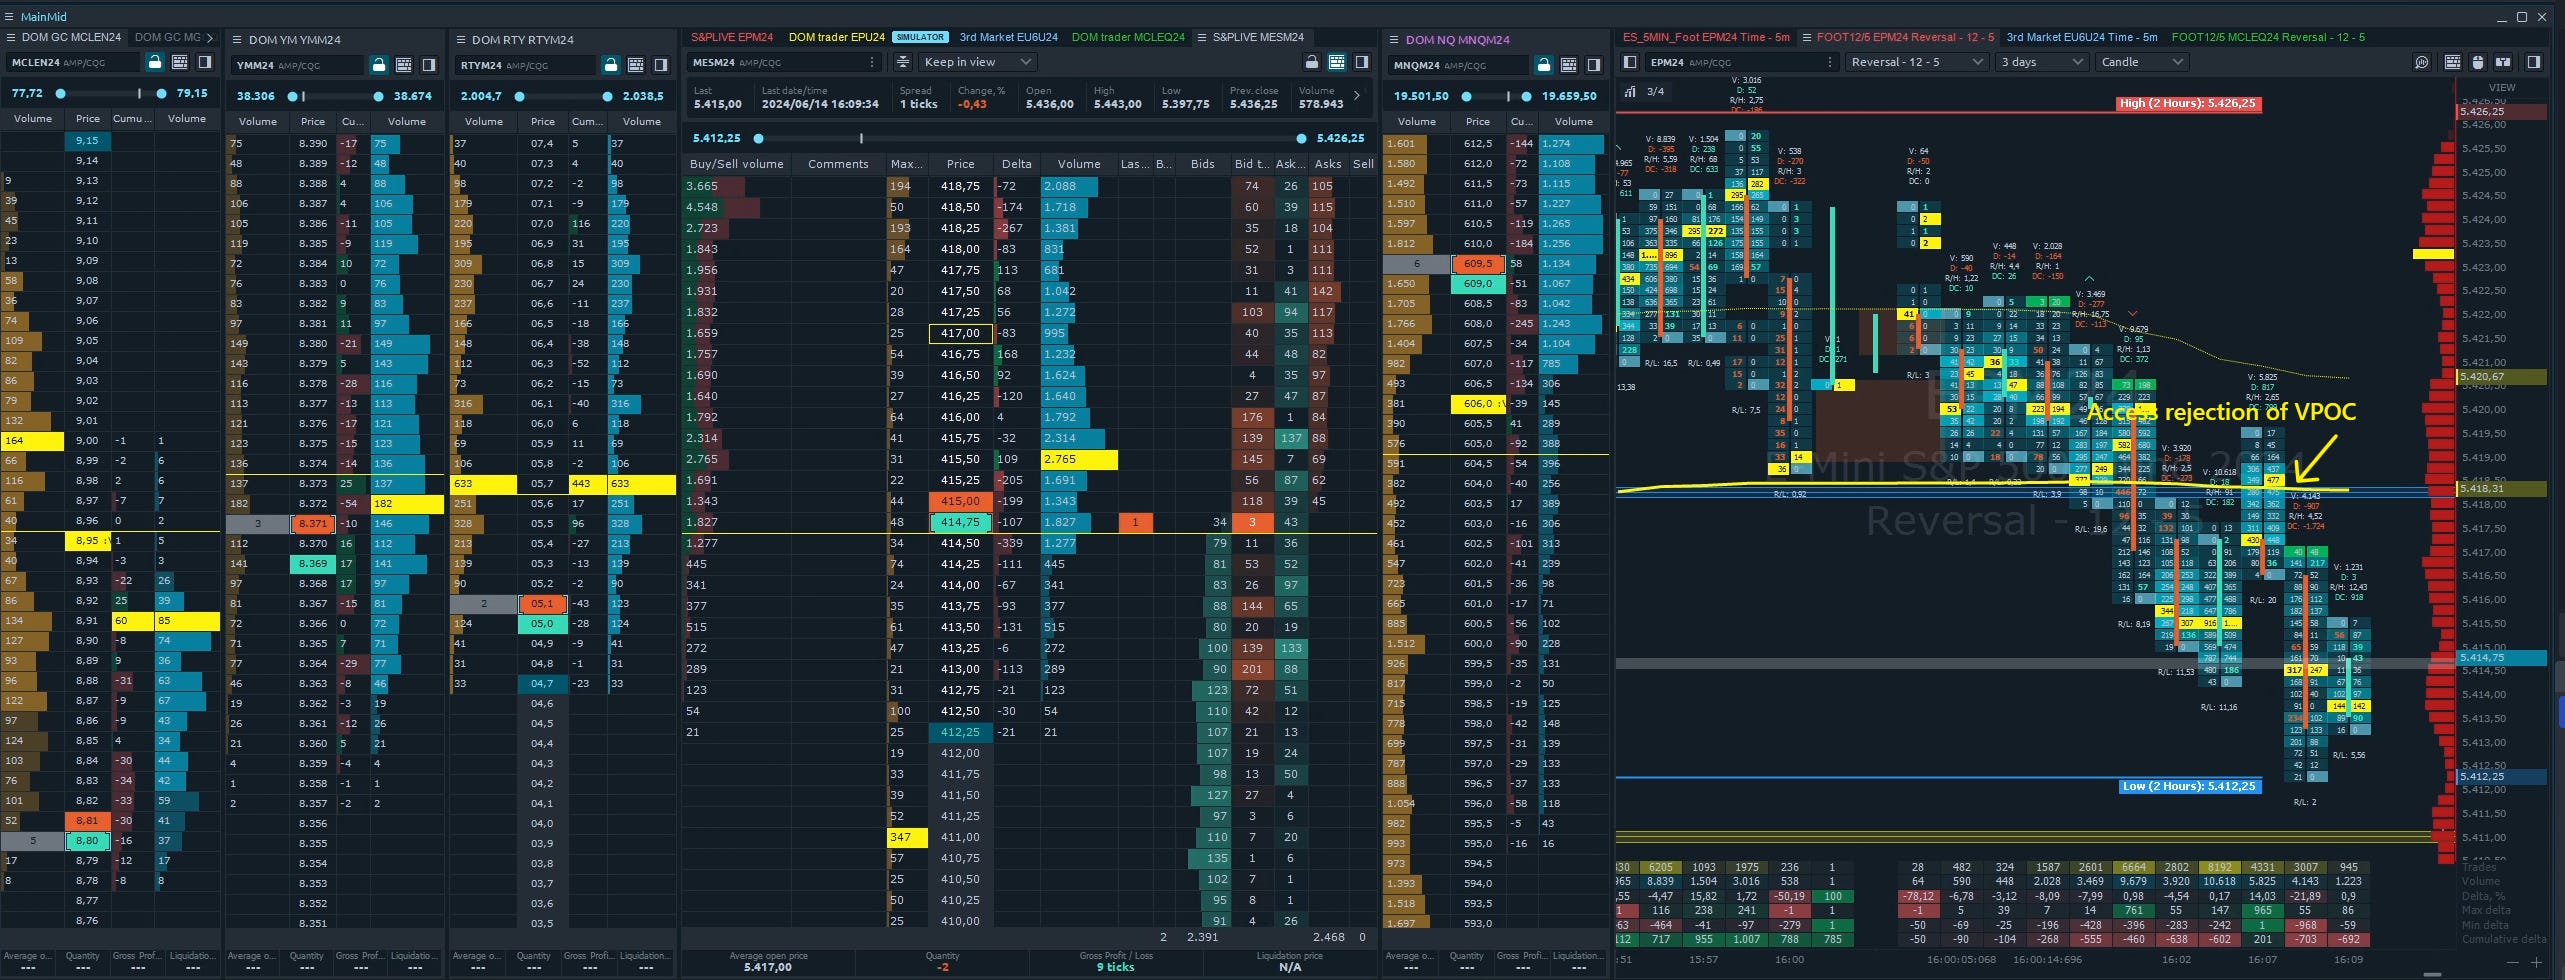Open hotkeys keyboard icon in MNQM24 panel
This screenshot has width=2565, height=980.
1569,65
